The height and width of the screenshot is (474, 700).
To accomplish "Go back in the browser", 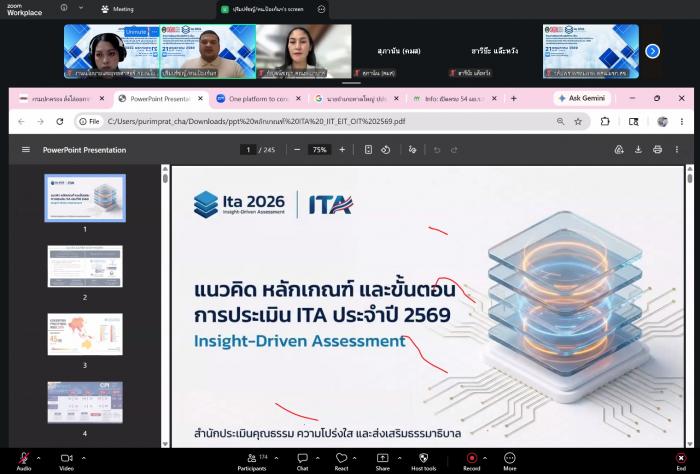I will click(x=21, y=121).
